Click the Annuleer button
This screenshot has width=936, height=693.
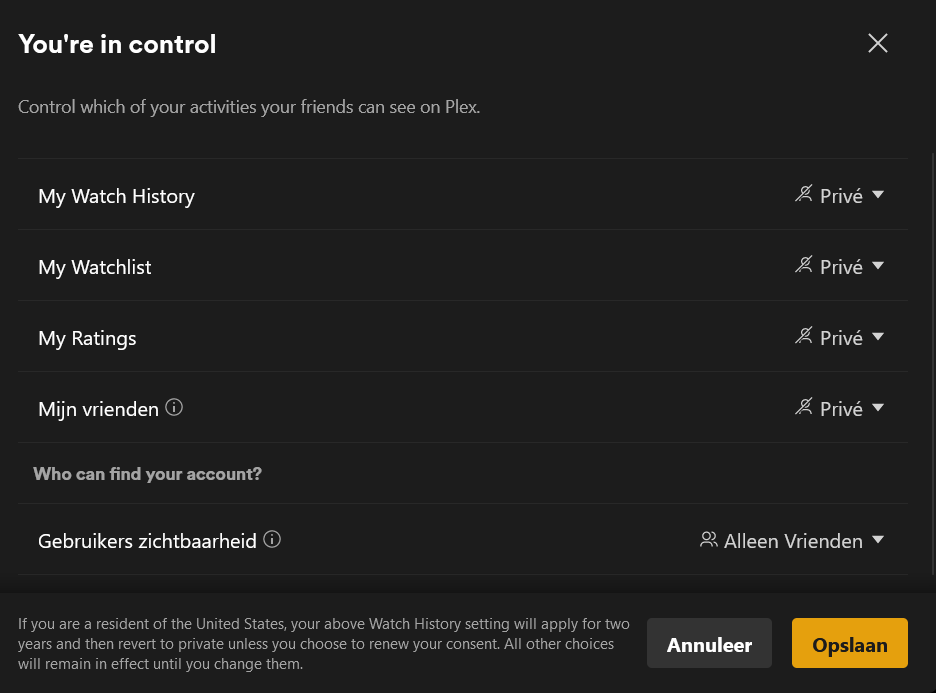coord(709,644)
